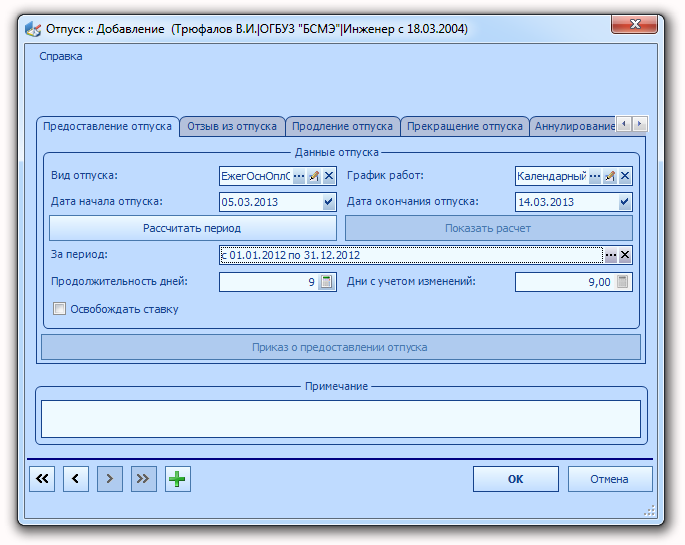
Task: Click inside the Примечание text area
Action: 340,419
